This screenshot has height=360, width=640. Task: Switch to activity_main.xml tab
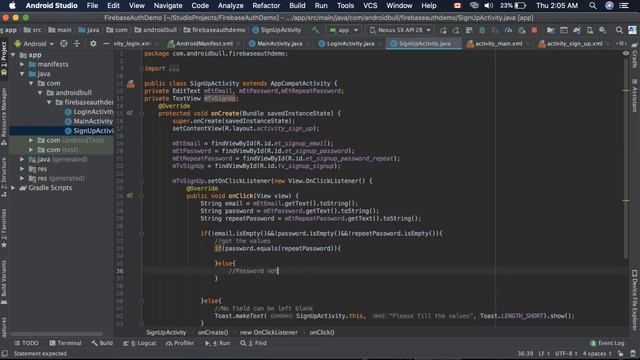click(x=498, y=43)
